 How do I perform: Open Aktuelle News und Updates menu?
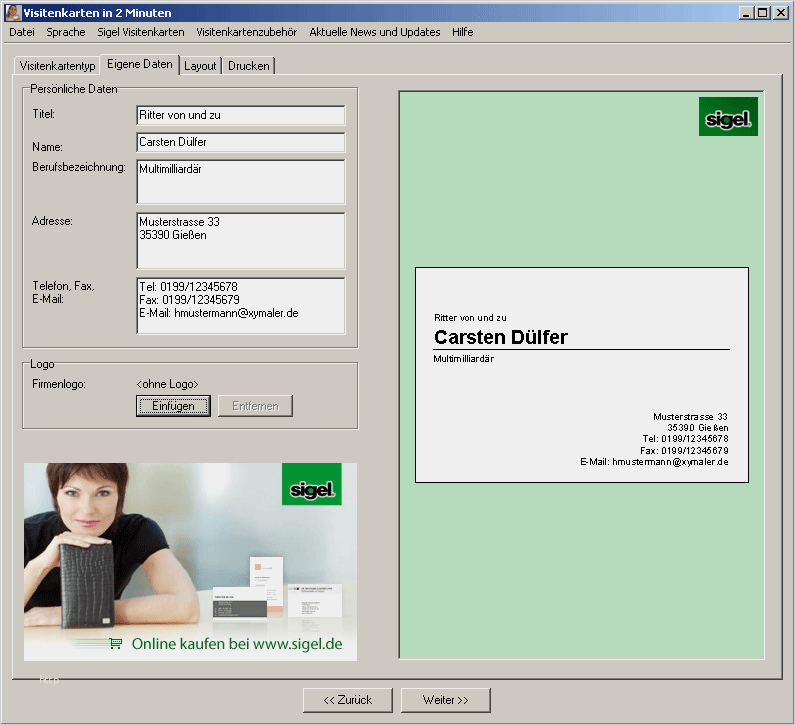click(375, 32)
